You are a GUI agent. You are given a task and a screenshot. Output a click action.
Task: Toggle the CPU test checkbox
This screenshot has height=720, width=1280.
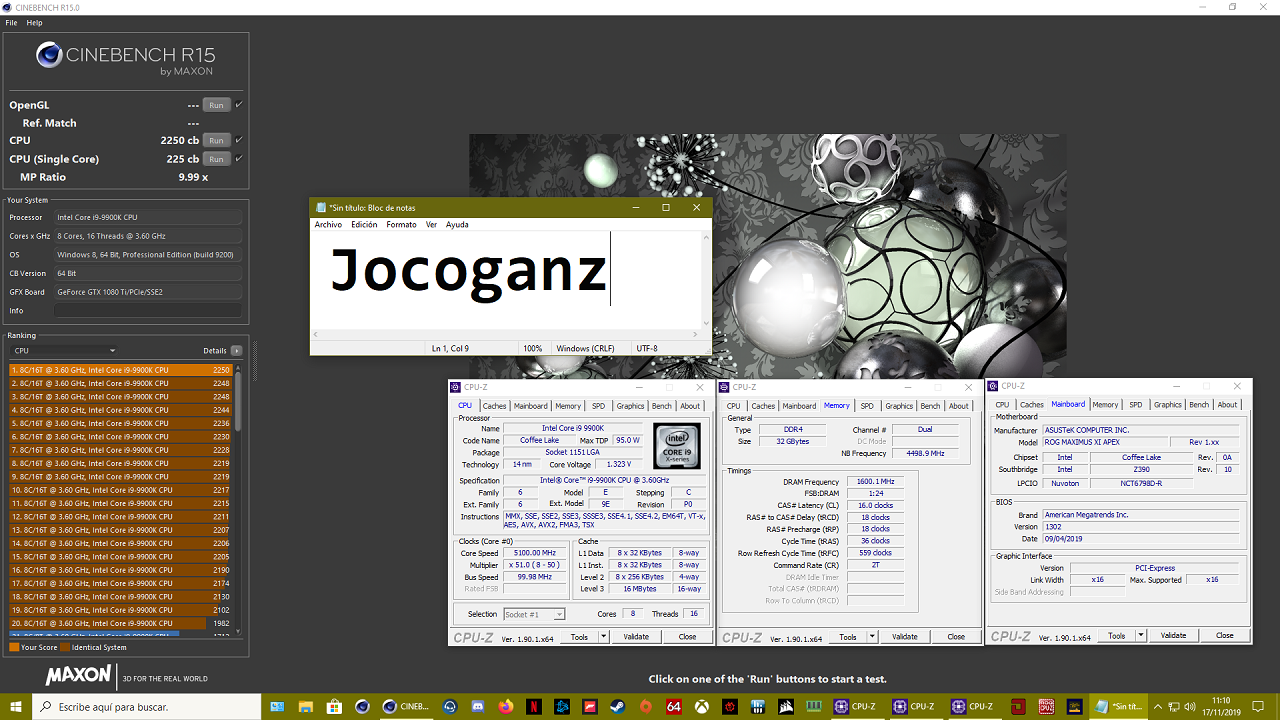click(239, 140)
